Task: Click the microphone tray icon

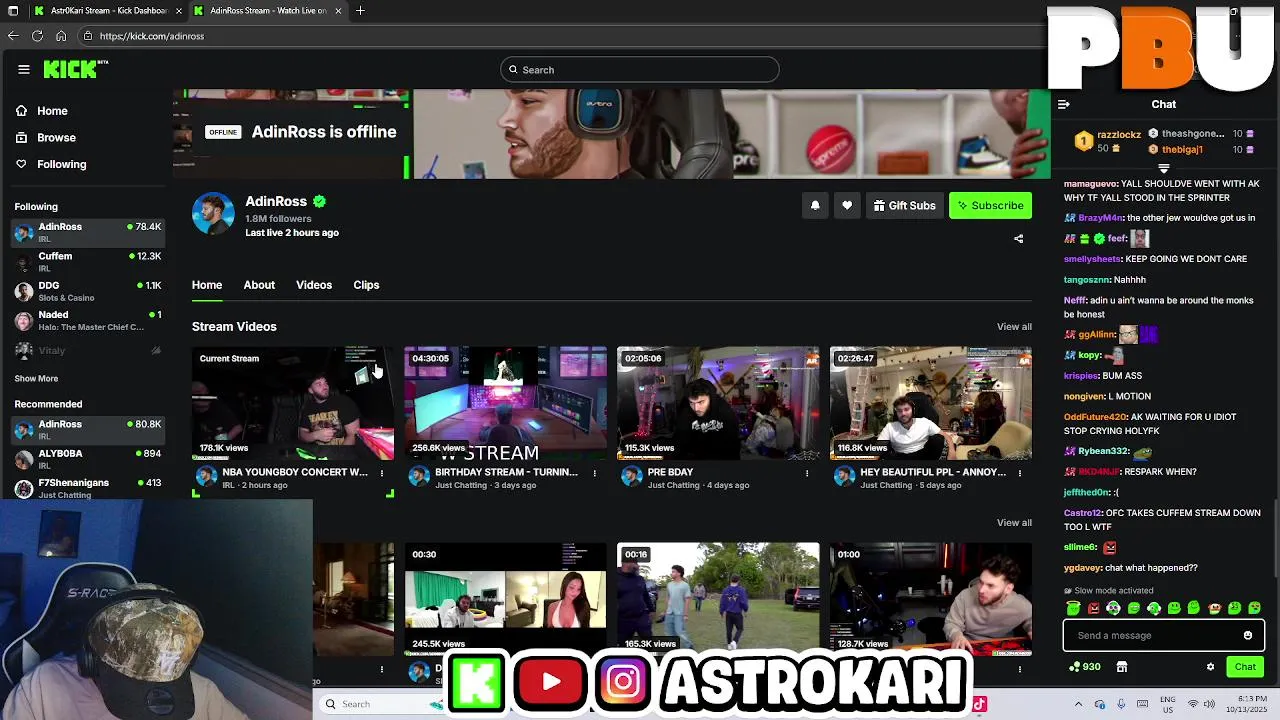Action: (1121, 704)
